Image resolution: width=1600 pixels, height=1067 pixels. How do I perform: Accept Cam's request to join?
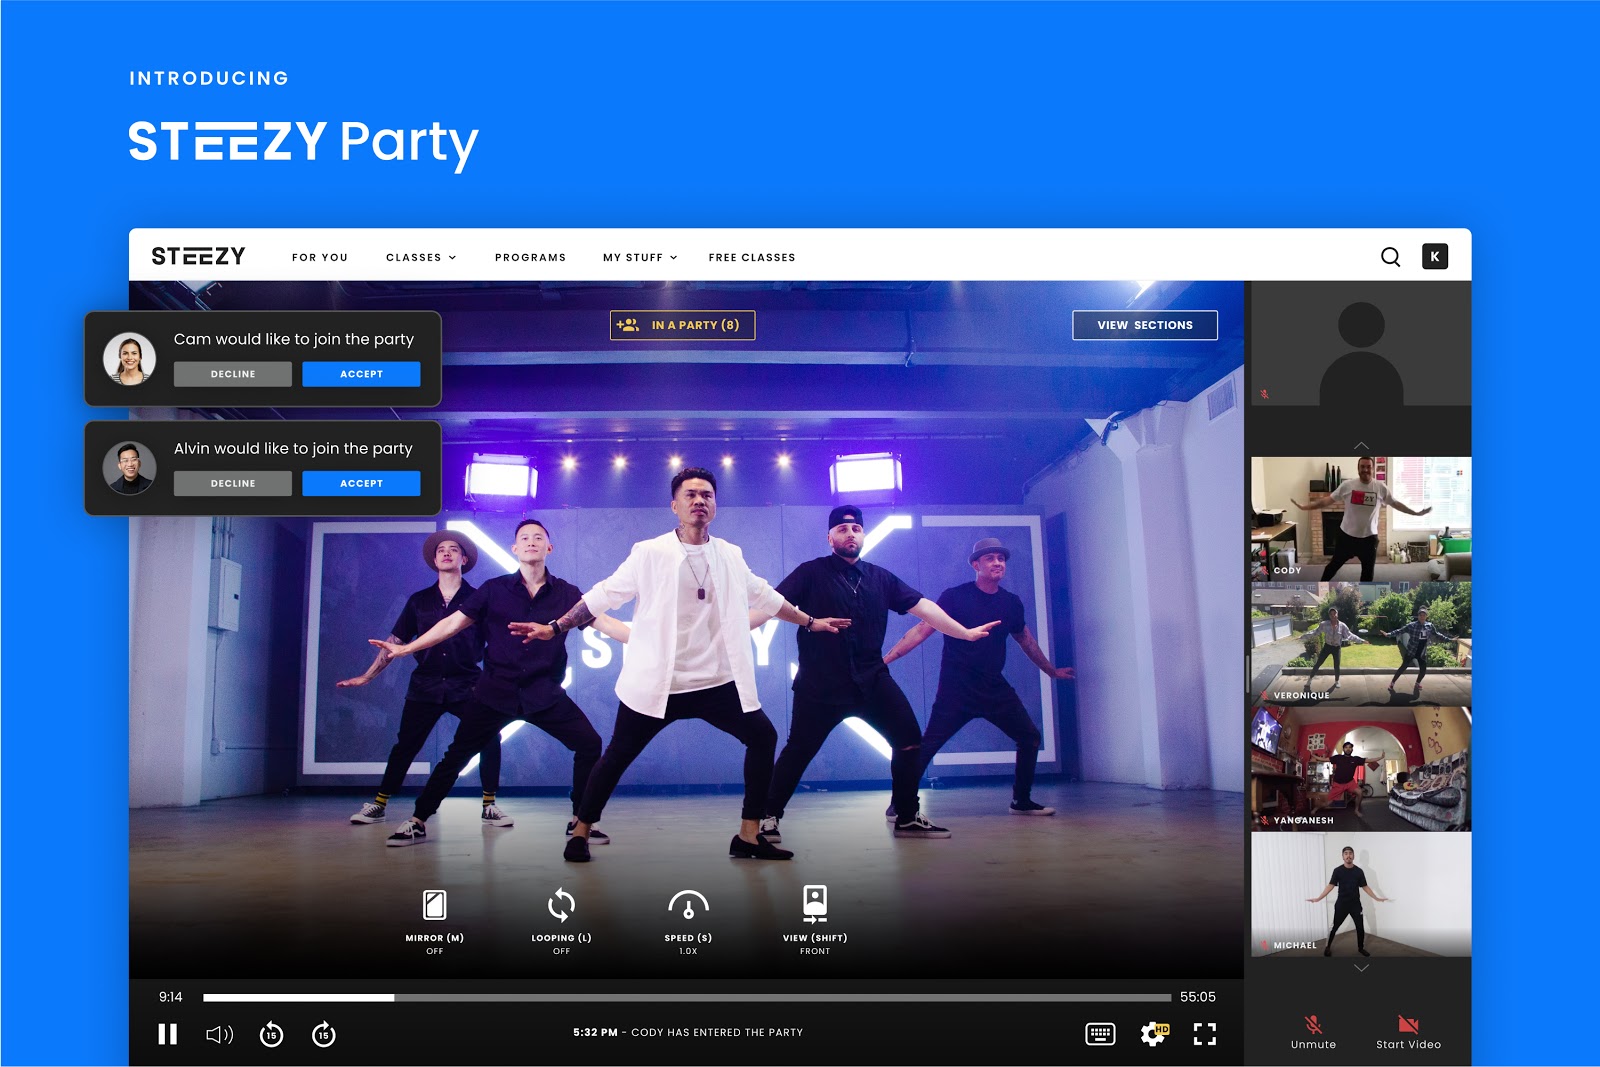pyautogui.click(x=361, y=374)
